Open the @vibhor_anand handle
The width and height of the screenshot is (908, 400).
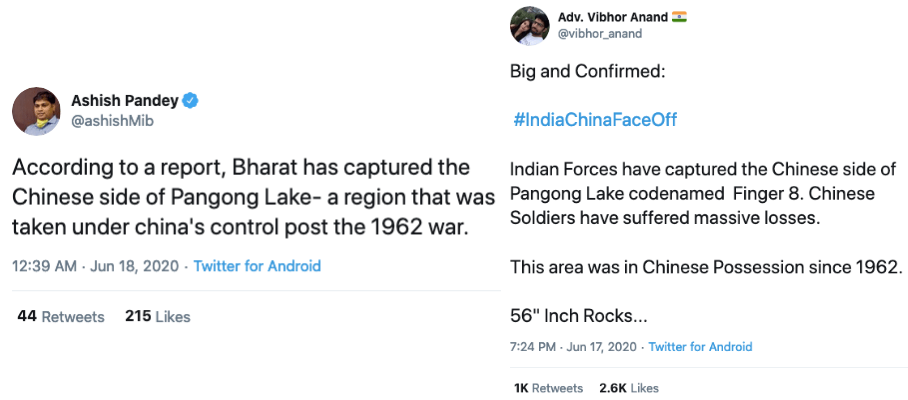click(600, 34)
